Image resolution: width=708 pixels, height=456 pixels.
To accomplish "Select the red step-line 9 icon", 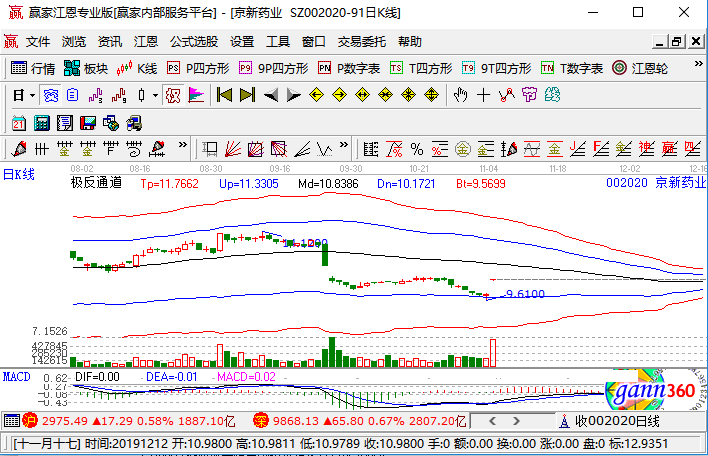I will [x=119, y=96].
